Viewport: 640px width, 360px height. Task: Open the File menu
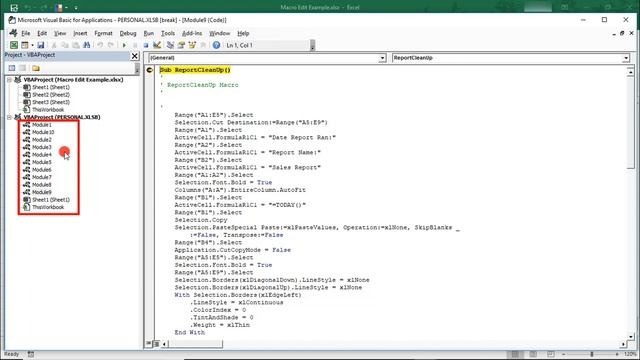pos(26,33)
